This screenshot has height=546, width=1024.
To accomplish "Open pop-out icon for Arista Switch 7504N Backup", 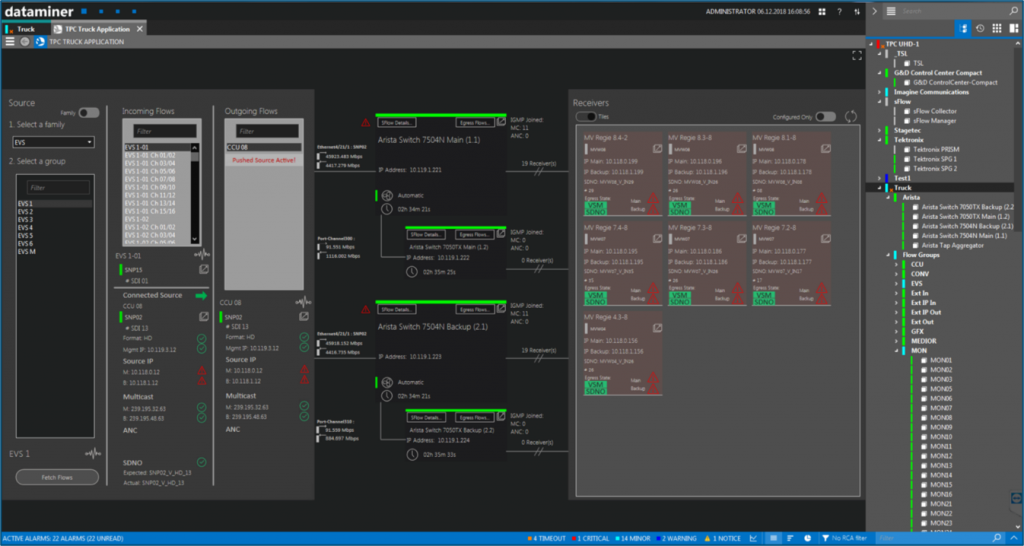I will [501, 309].
